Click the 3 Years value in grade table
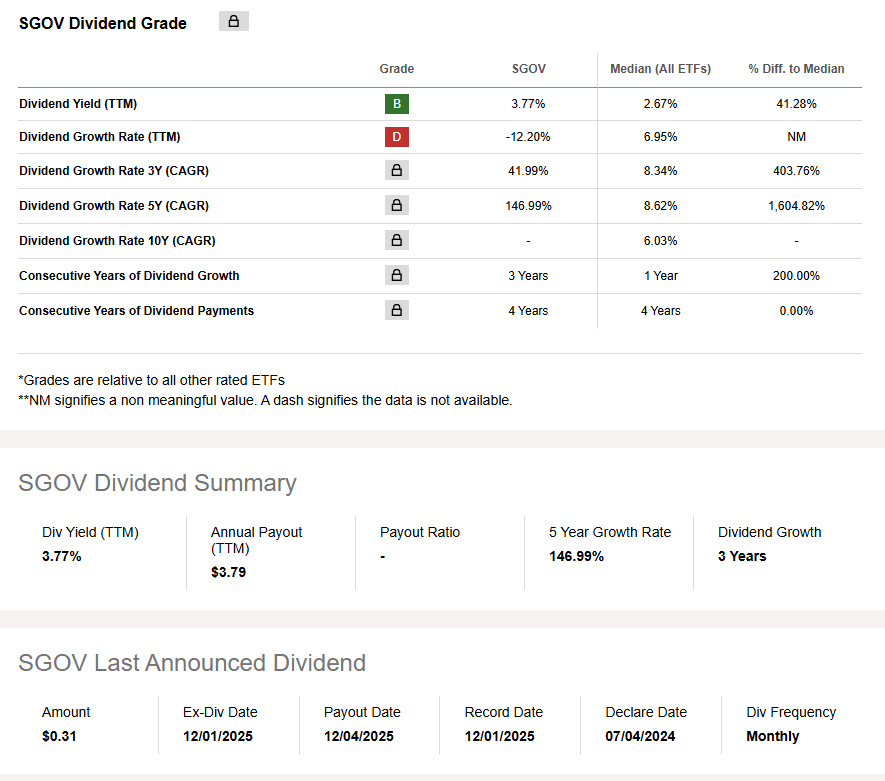This screenshot has width=885, height=781. (528, 275)
